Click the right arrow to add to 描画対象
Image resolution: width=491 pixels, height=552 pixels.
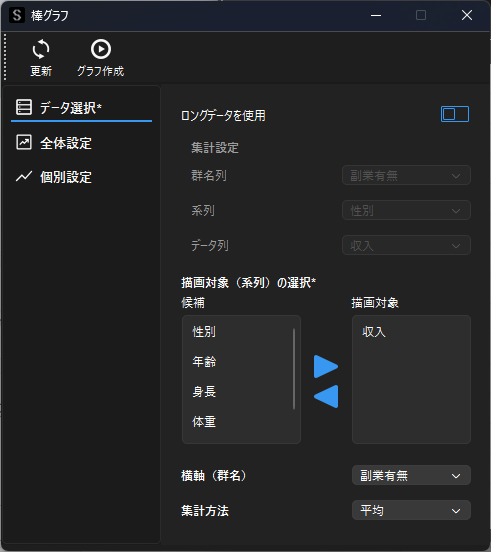point(326,366)
